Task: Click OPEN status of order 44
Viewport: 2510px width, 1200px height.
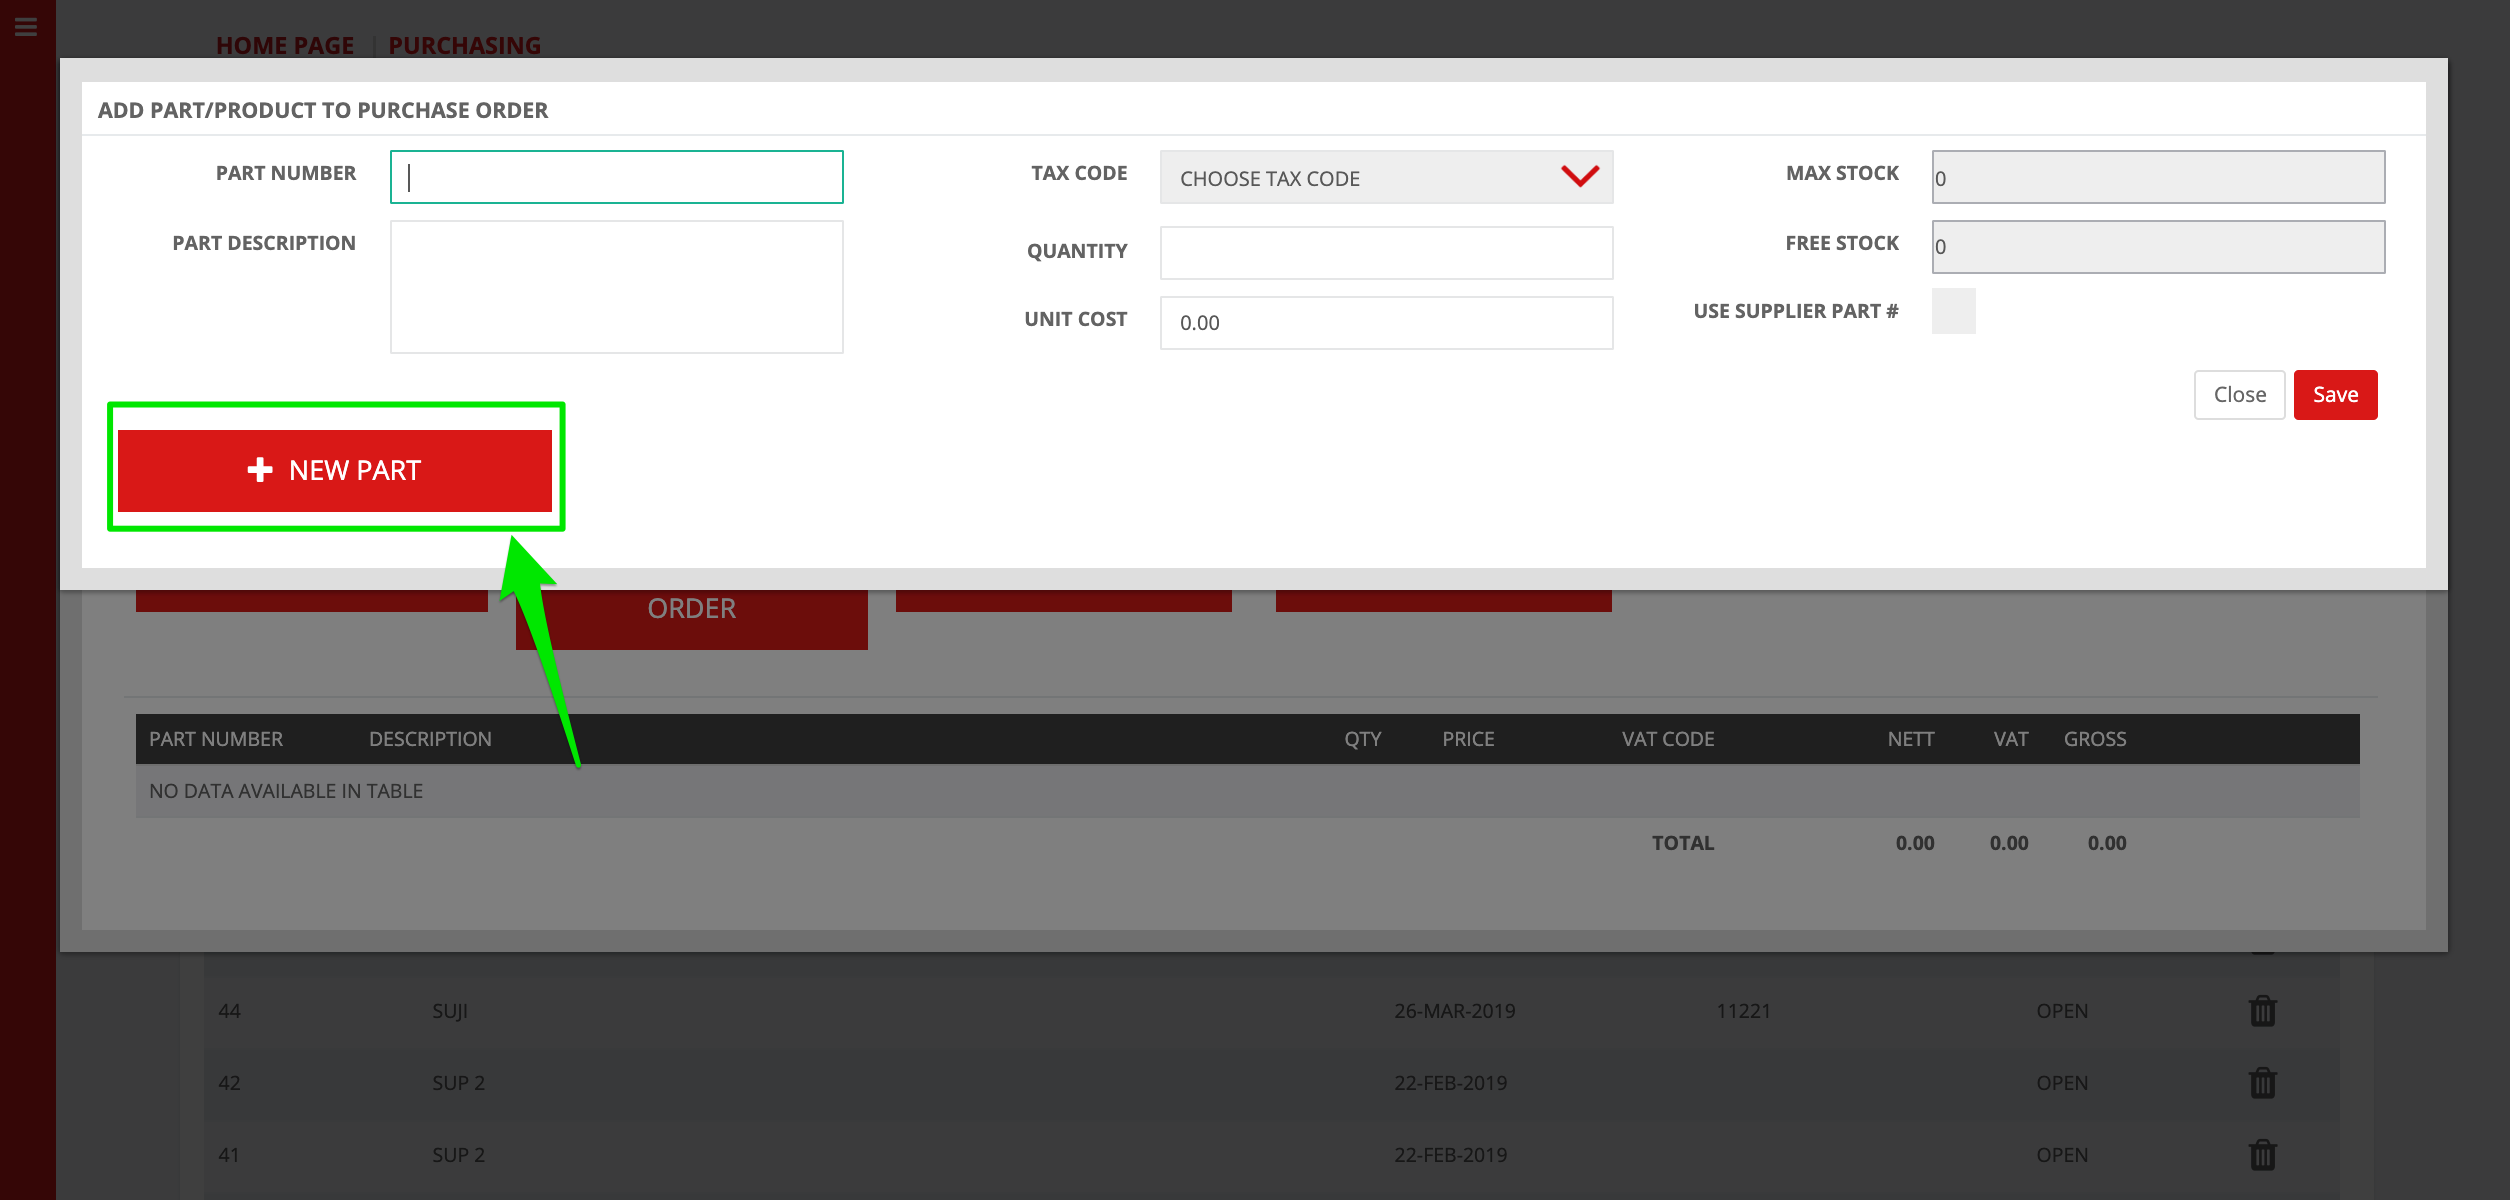Action: [x=2062, y=1011]
